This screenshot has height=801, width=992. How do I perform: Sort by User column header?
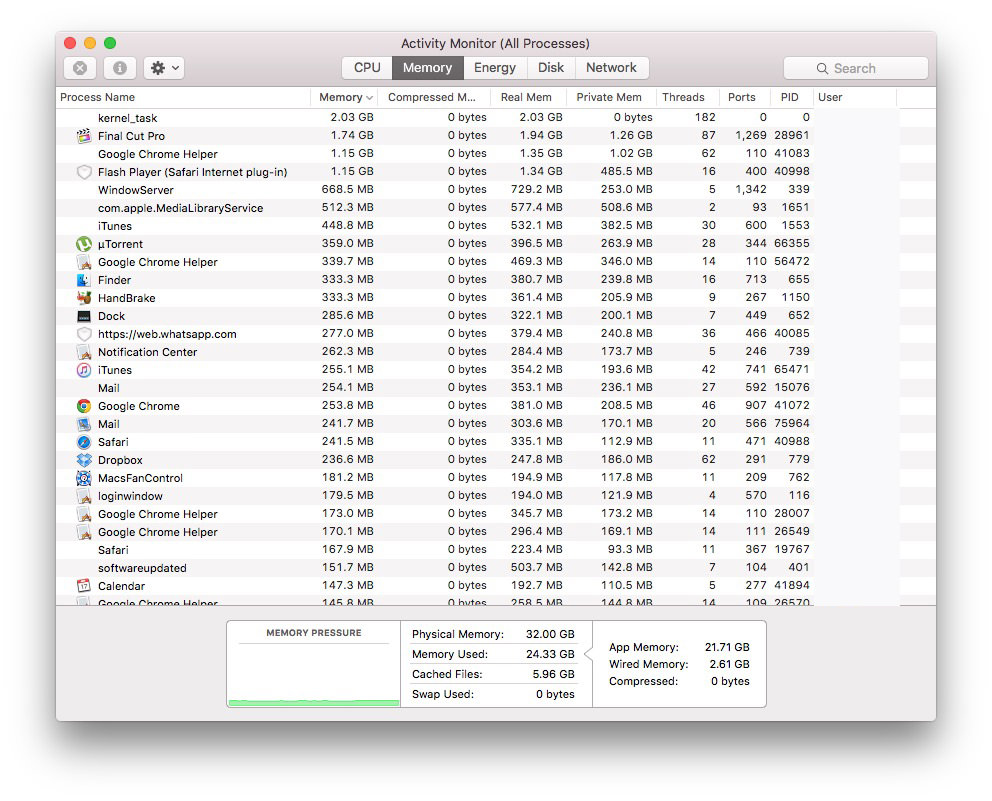854,97
